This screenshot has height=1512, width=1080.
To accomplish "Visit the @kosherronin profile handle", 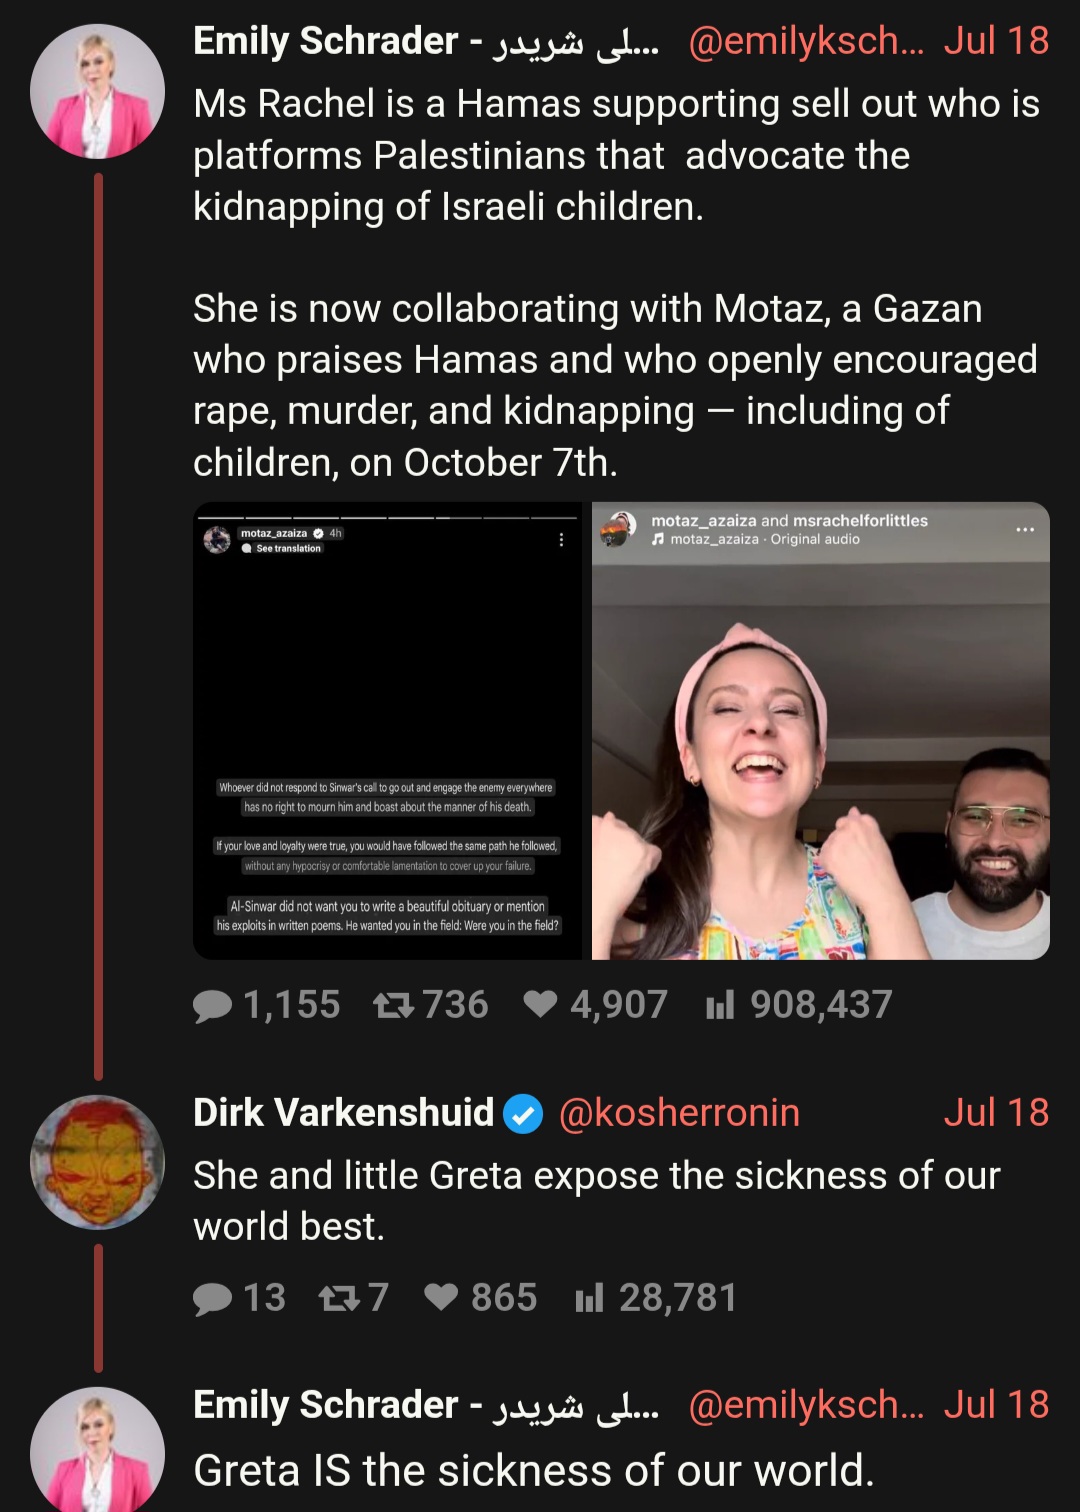I will [679, 1113].
